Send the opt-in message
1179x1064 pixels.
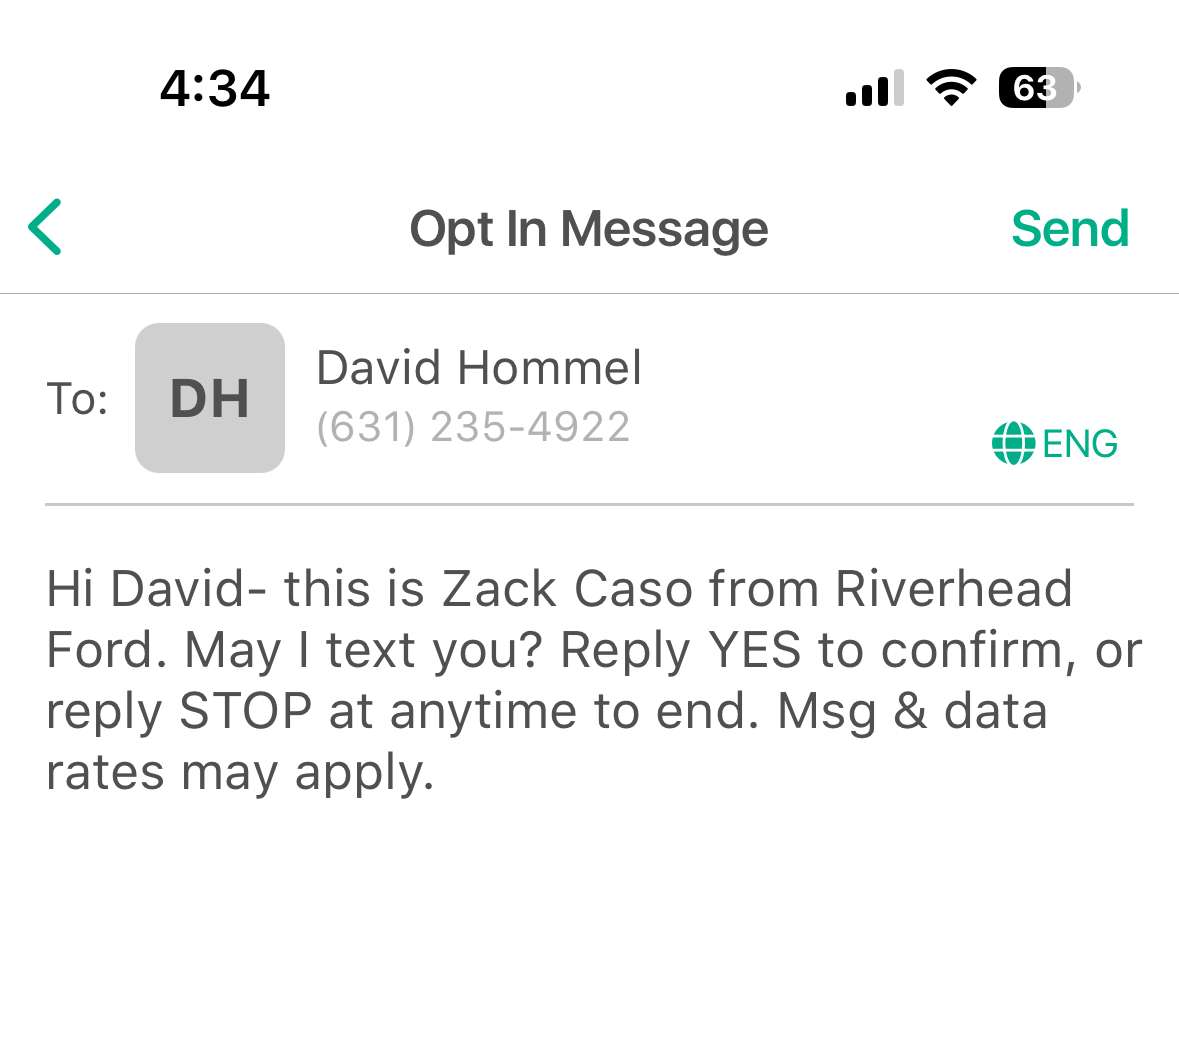(x=1069, y=228)
